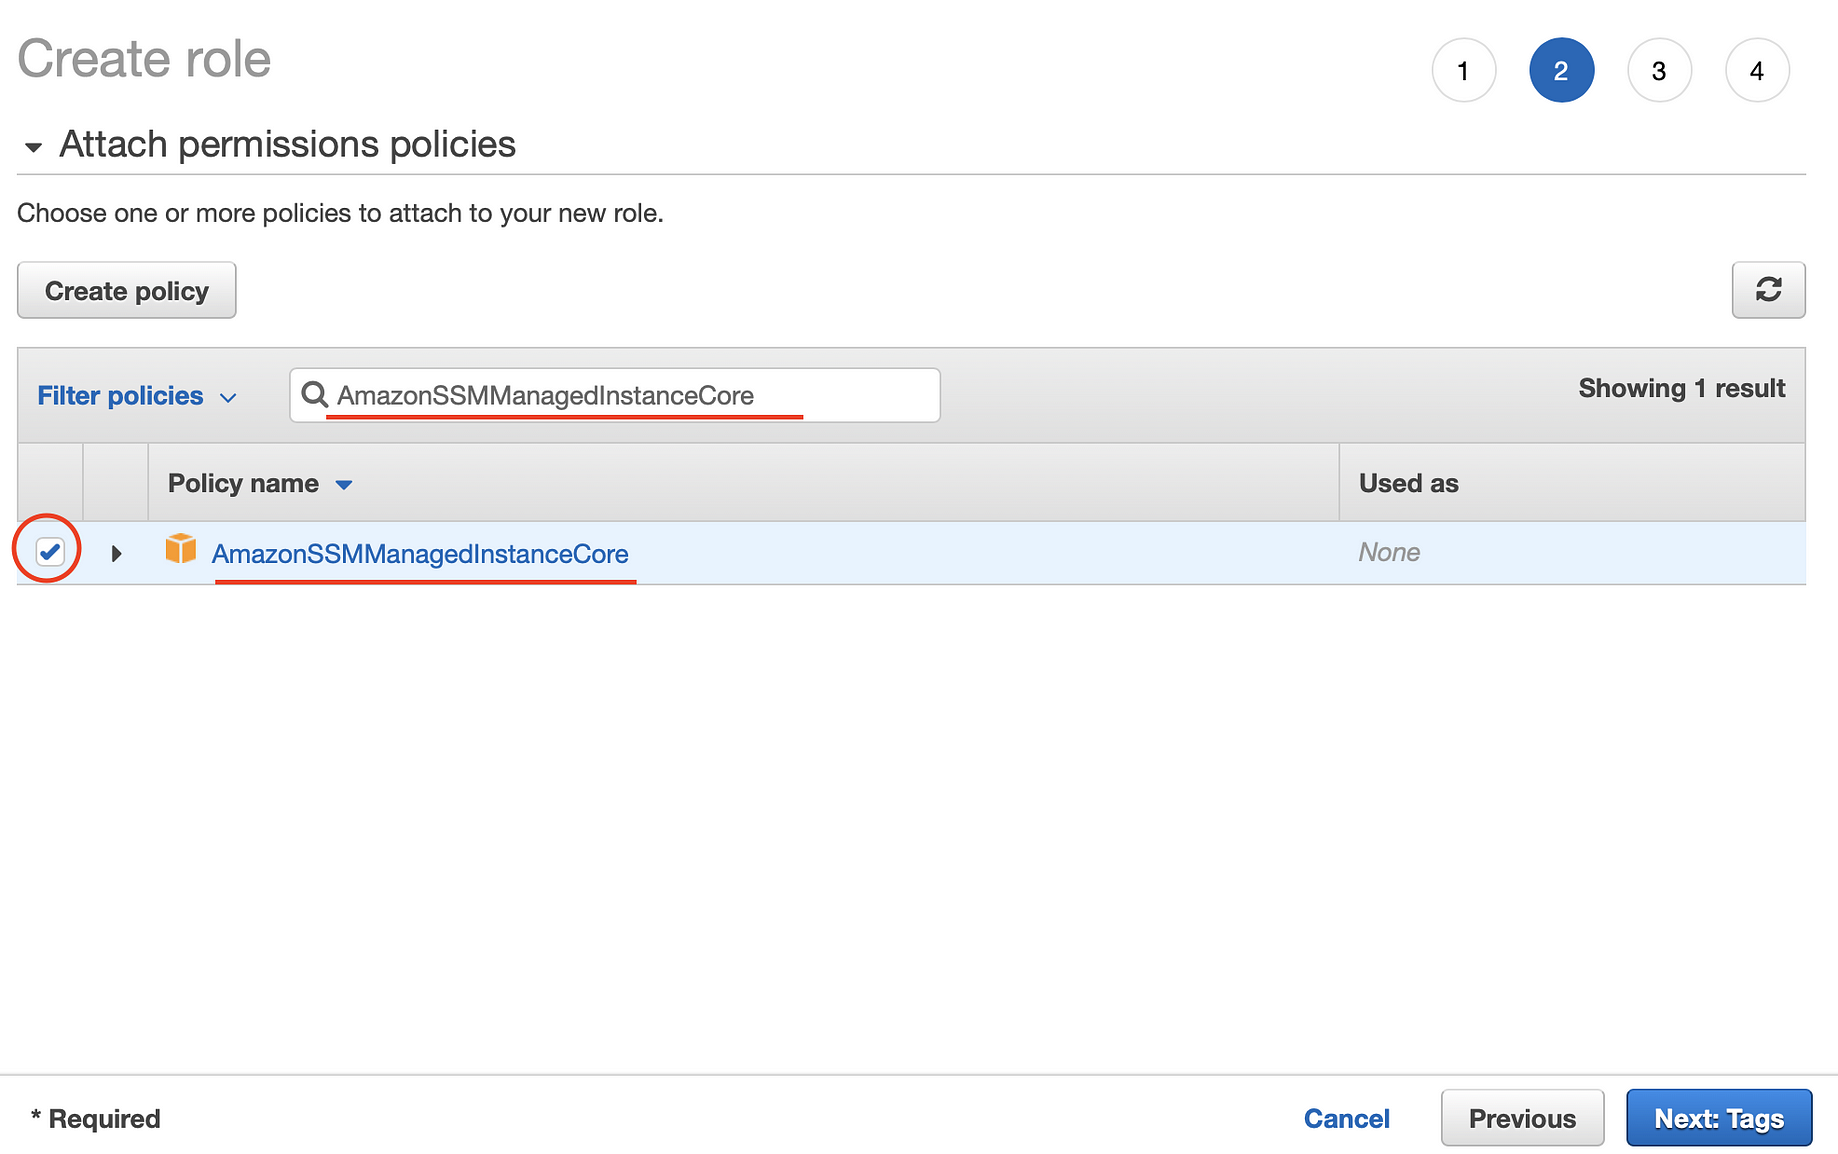Image resolution: width=1838 pixels, height=1154 pixels.
Task: Click the orange policy box icon
Action: point(181,549)
